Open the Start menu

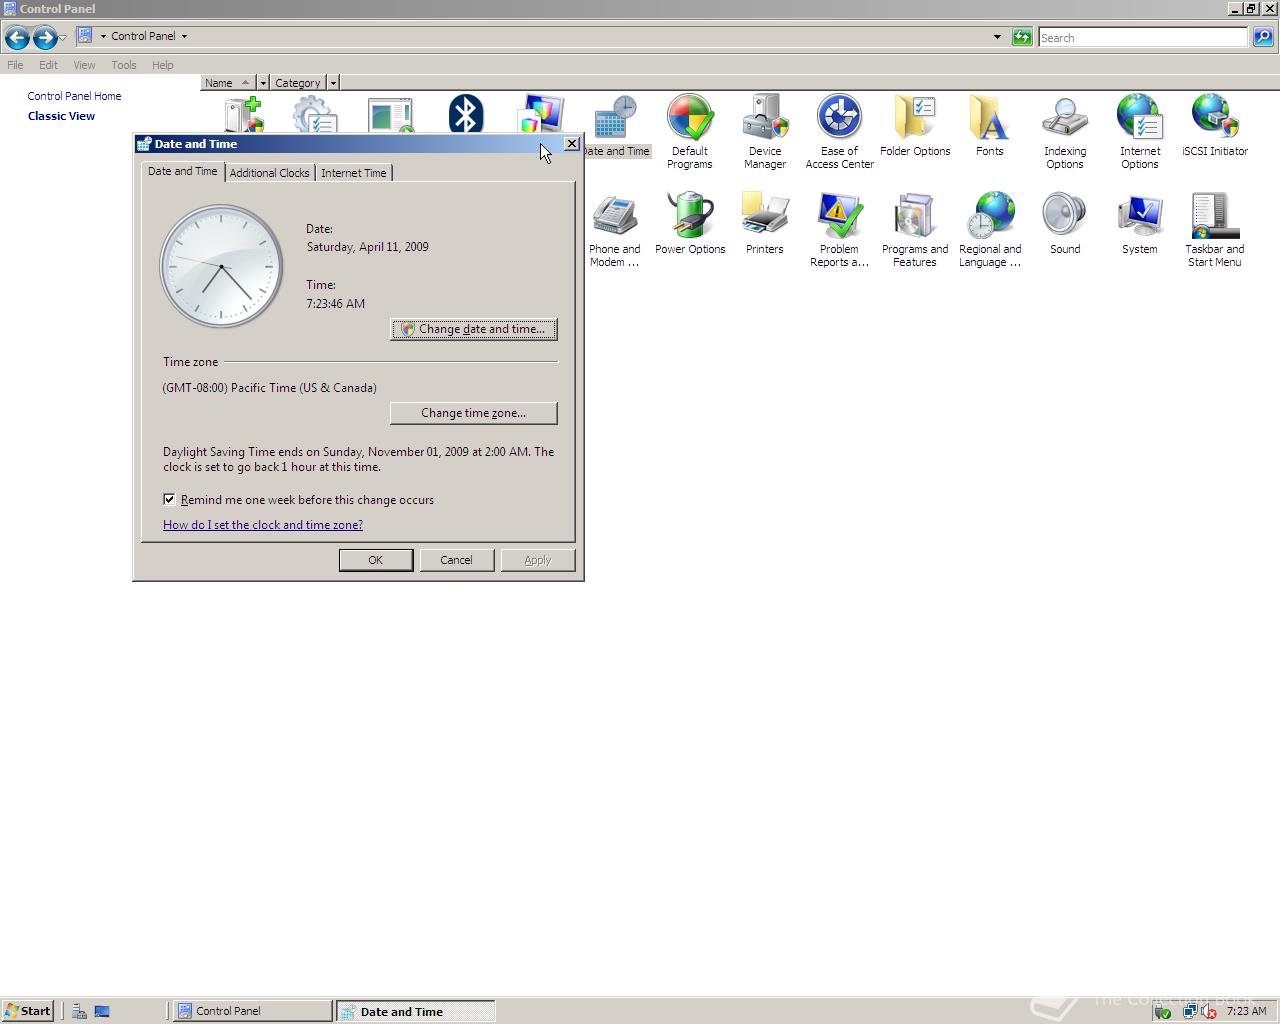[27, 1011]
